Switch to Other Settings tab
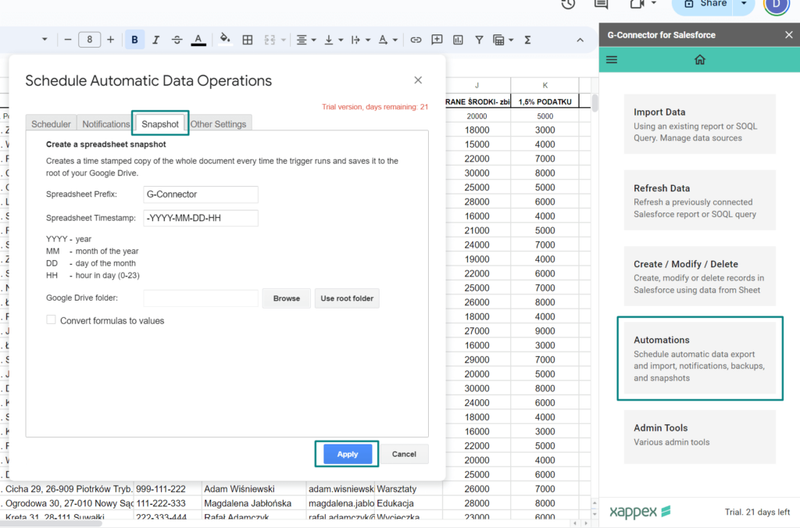Viewport: 800px width, 528px height. tap(218, 124)
